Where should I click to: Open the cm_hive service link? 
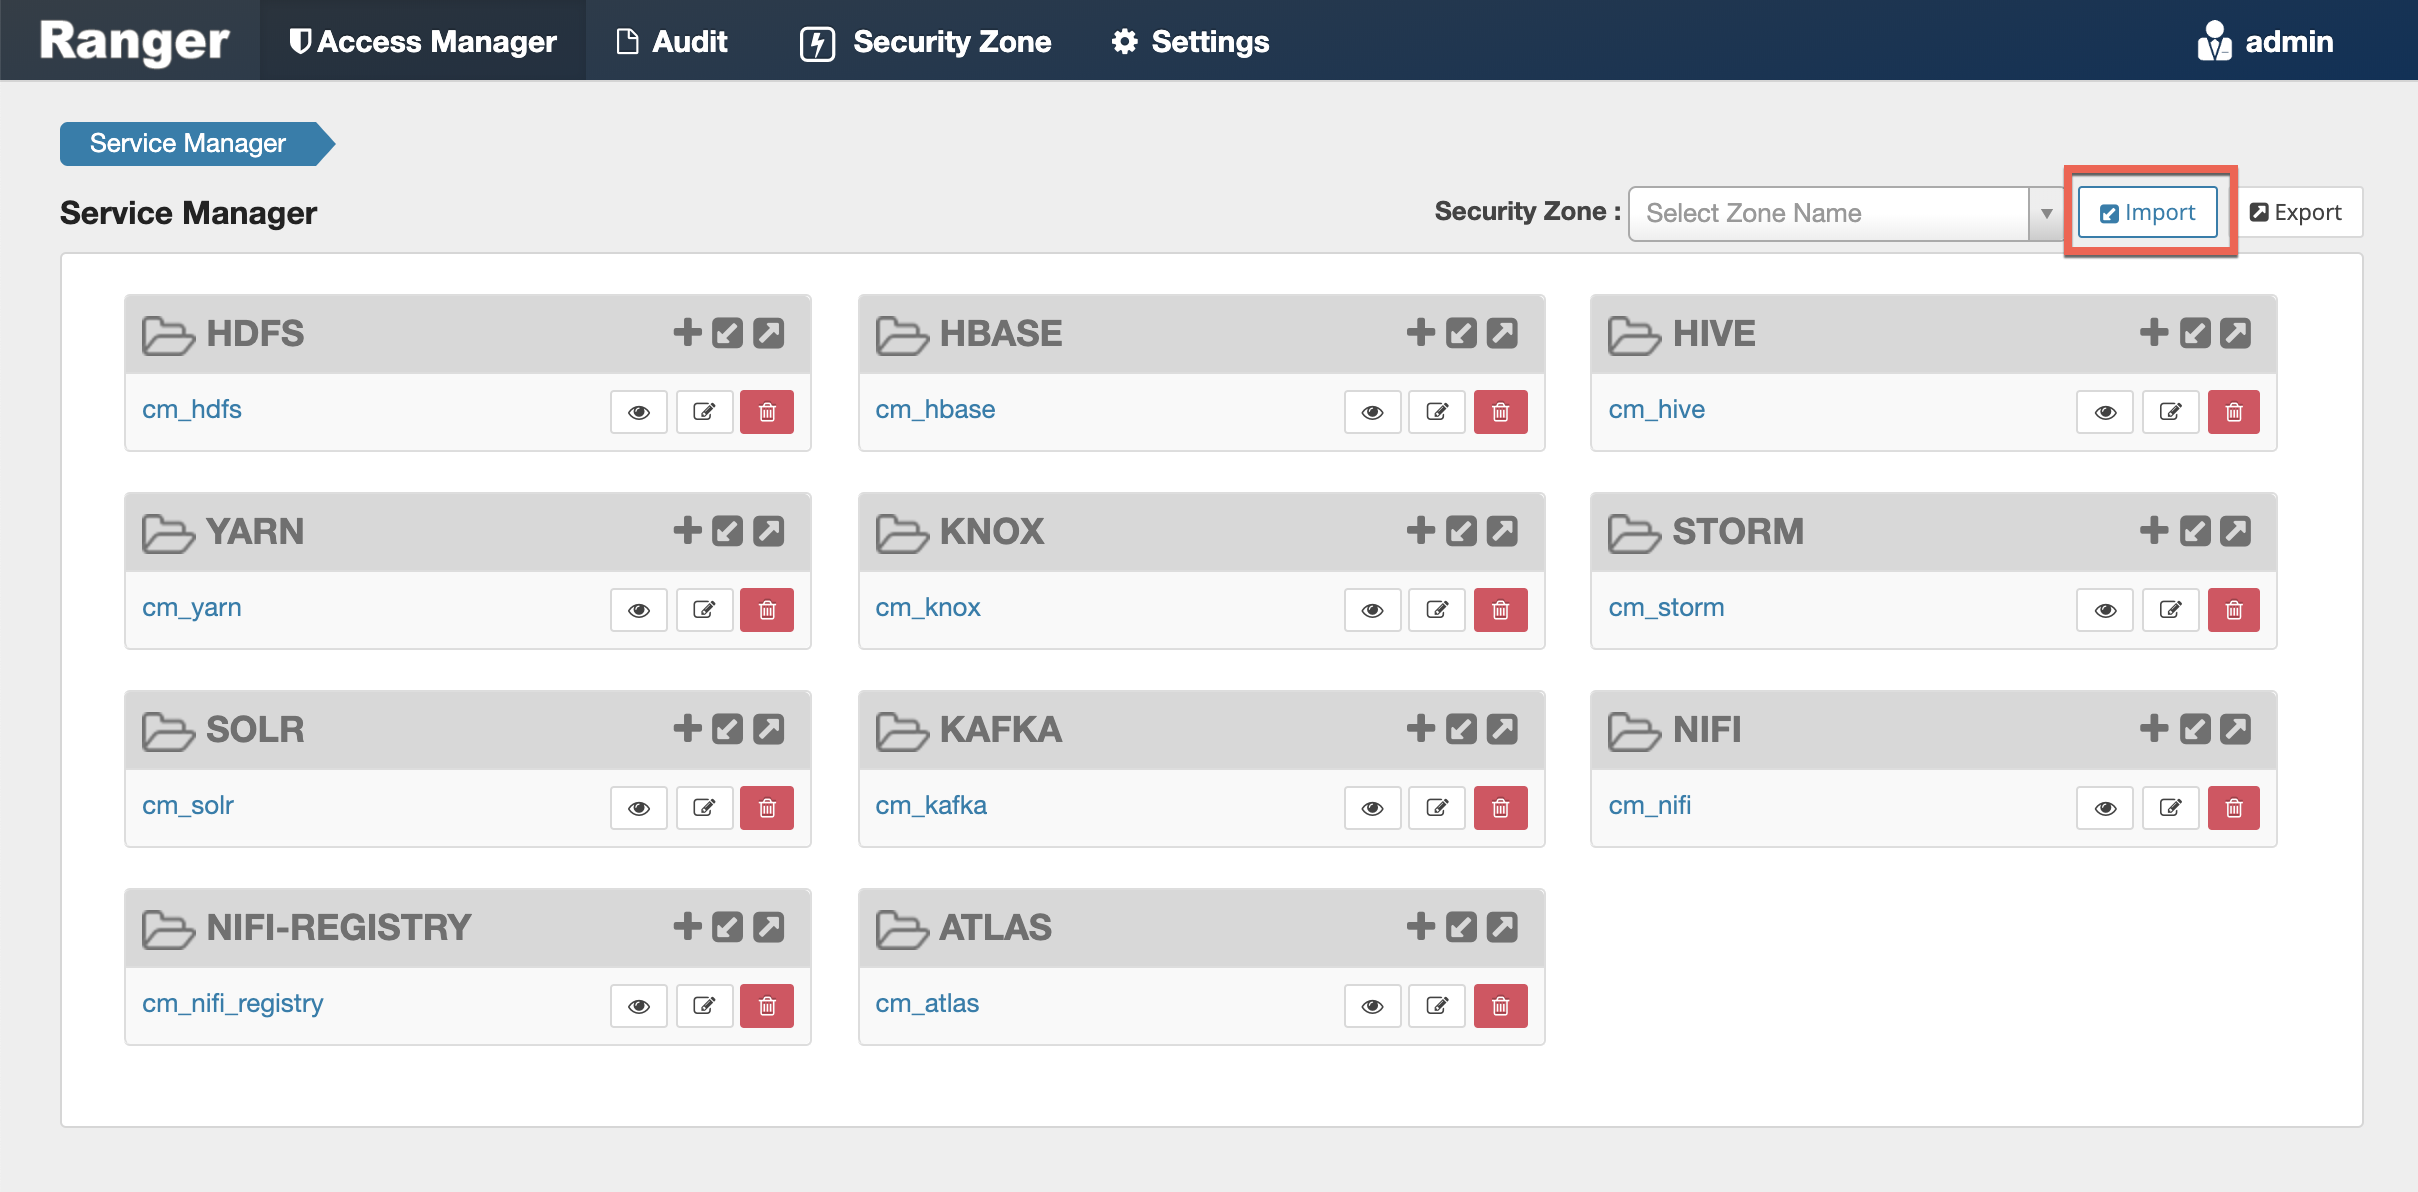1656,409
